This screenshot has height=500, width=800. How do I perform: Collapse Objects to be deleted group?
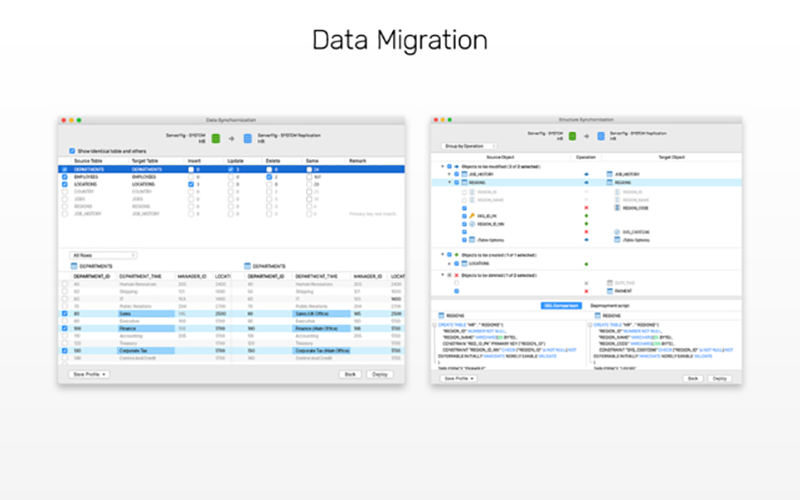442,275
